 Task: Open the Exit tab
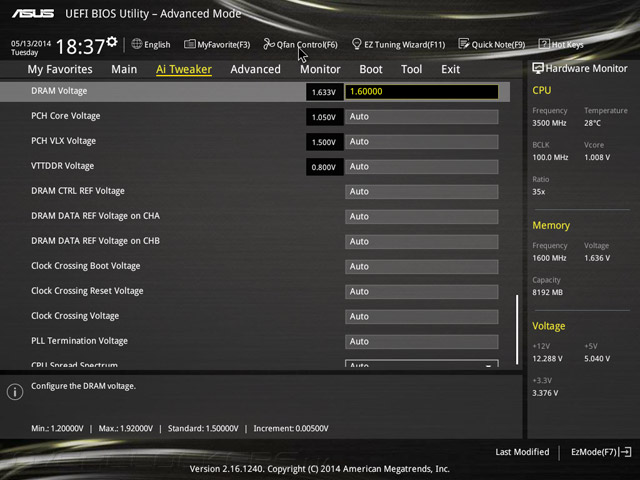tap(451, 69)
